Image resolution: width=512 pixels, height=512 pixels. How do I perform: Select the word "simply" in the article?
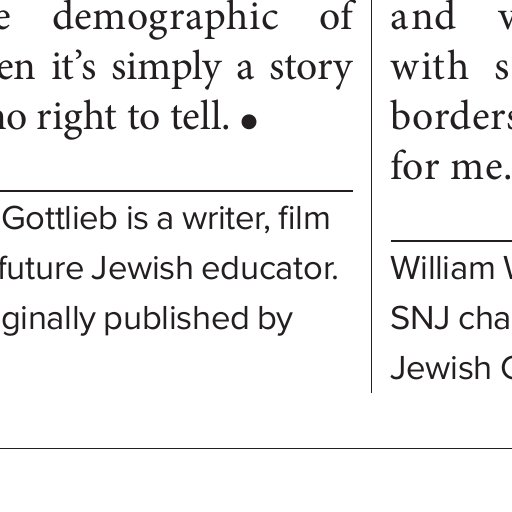tap(167, 69)
